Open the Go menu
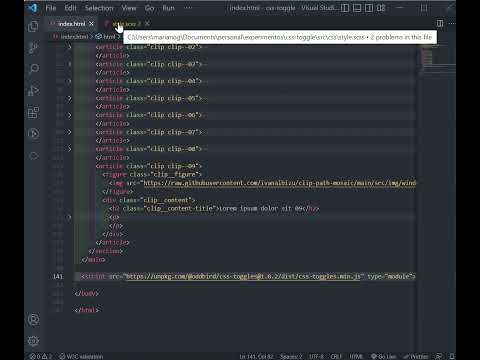The image size is (480, 360). click(149, 8)
